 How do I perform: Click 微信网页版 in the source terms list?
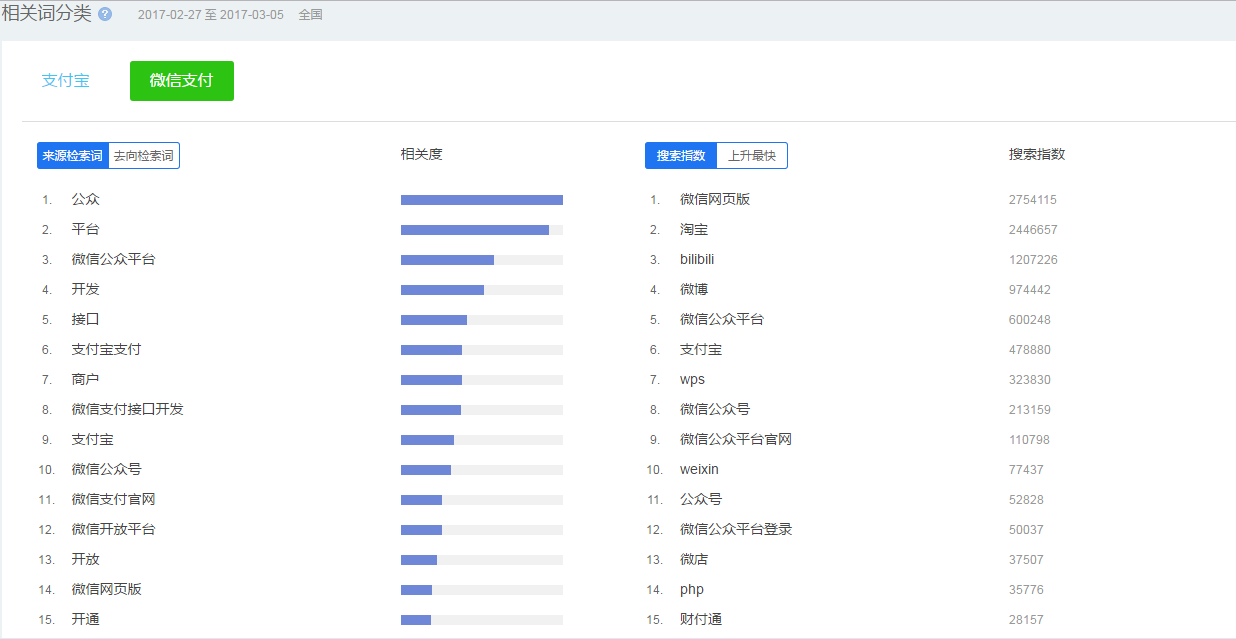107,590
